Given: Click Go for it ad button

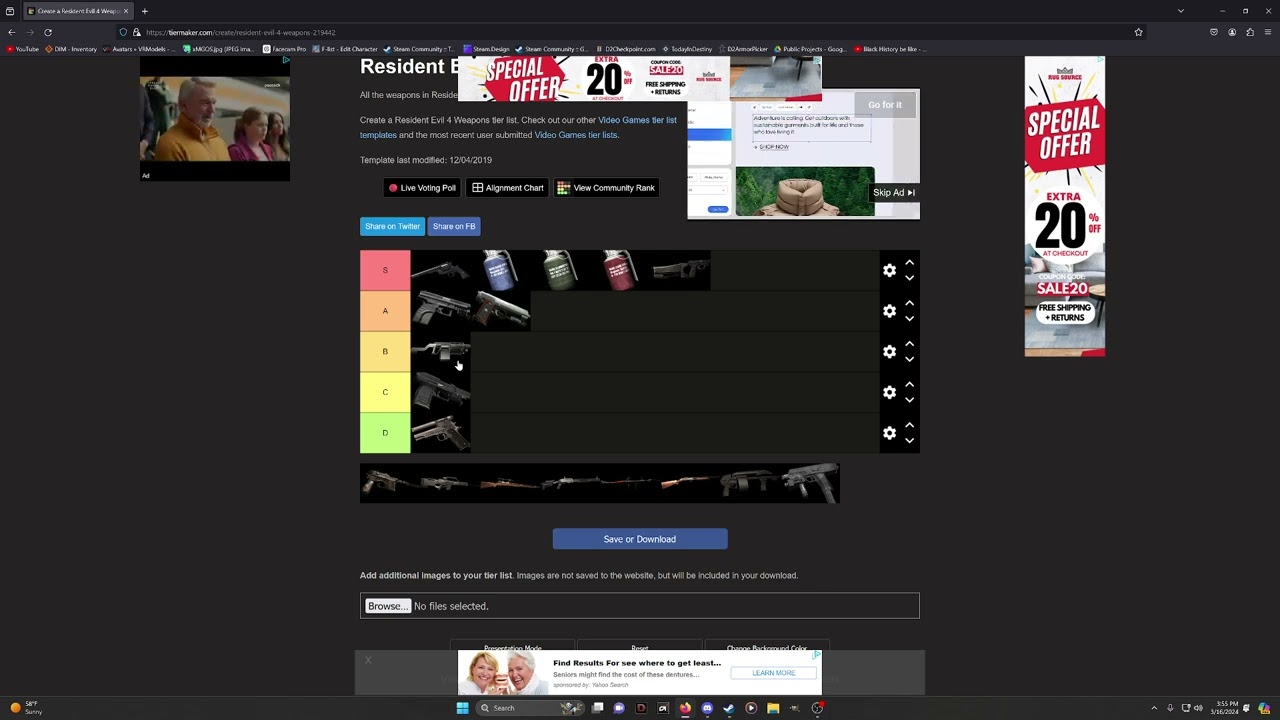Looking at the screenshot, I should click(x=885, y=105).
